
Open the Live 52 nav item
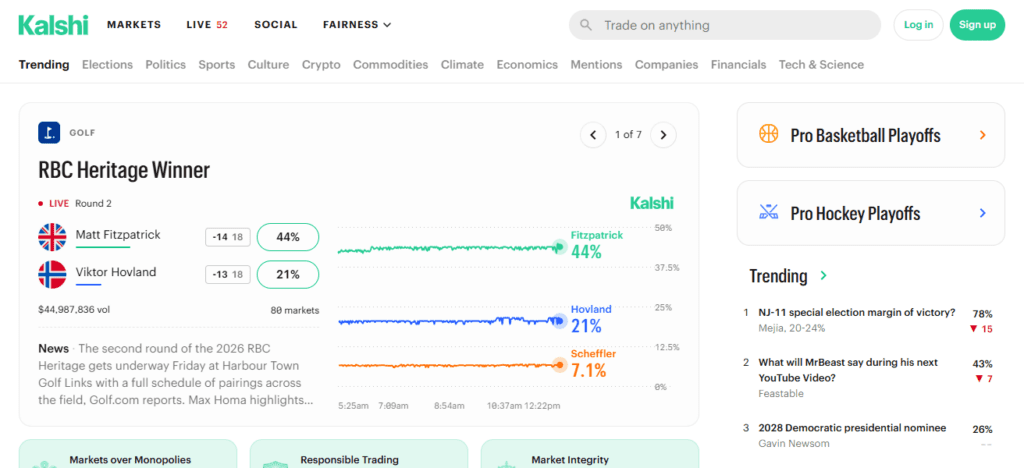click(x=207, y=25)
